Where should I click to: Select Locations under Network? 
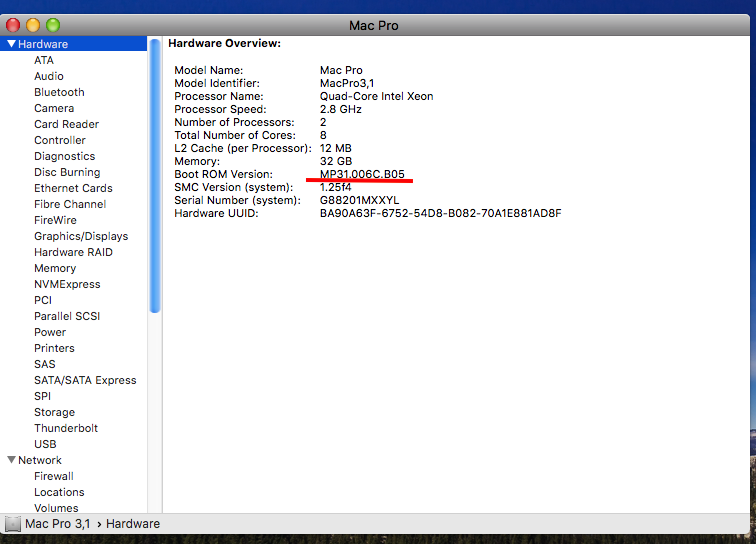[59, 492]
